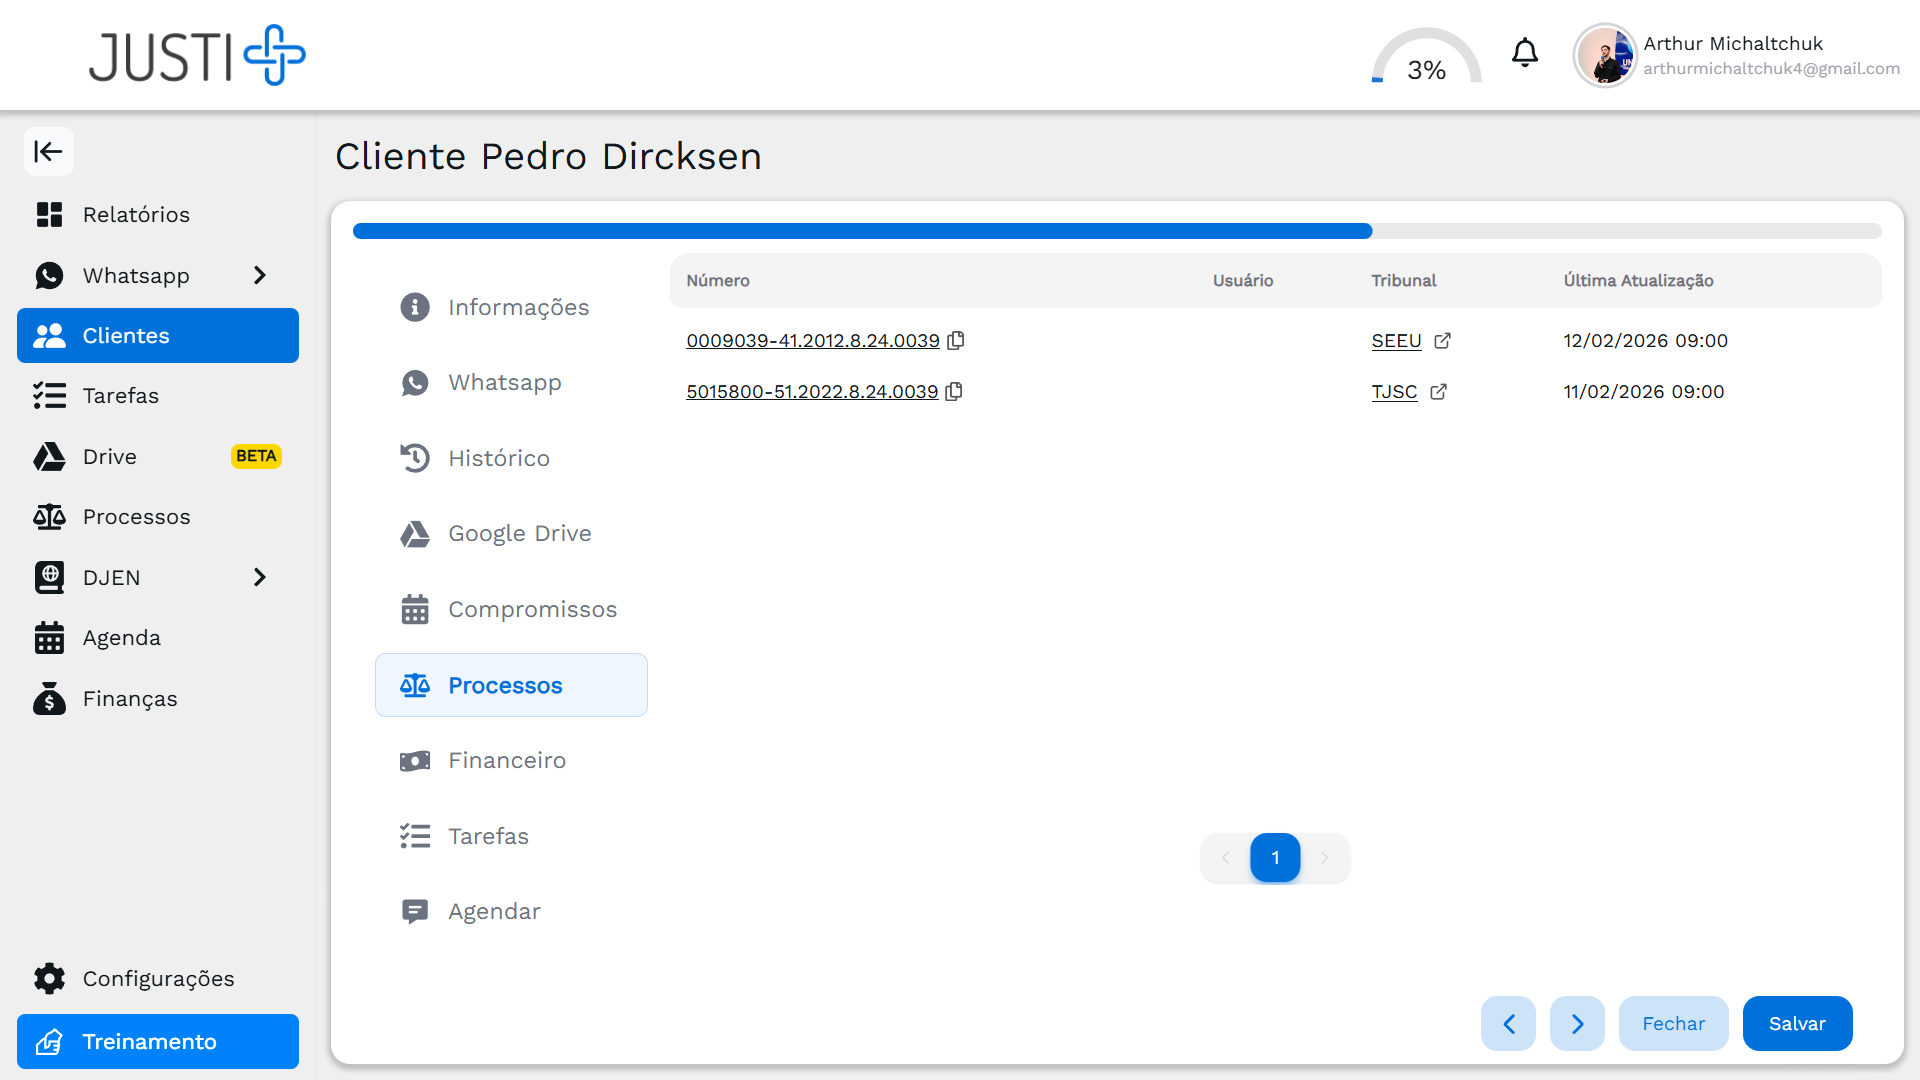Screen dimensions: 1920x1080
Task: Expand the DJEN sidebar submenu
Action: [259, 577]
